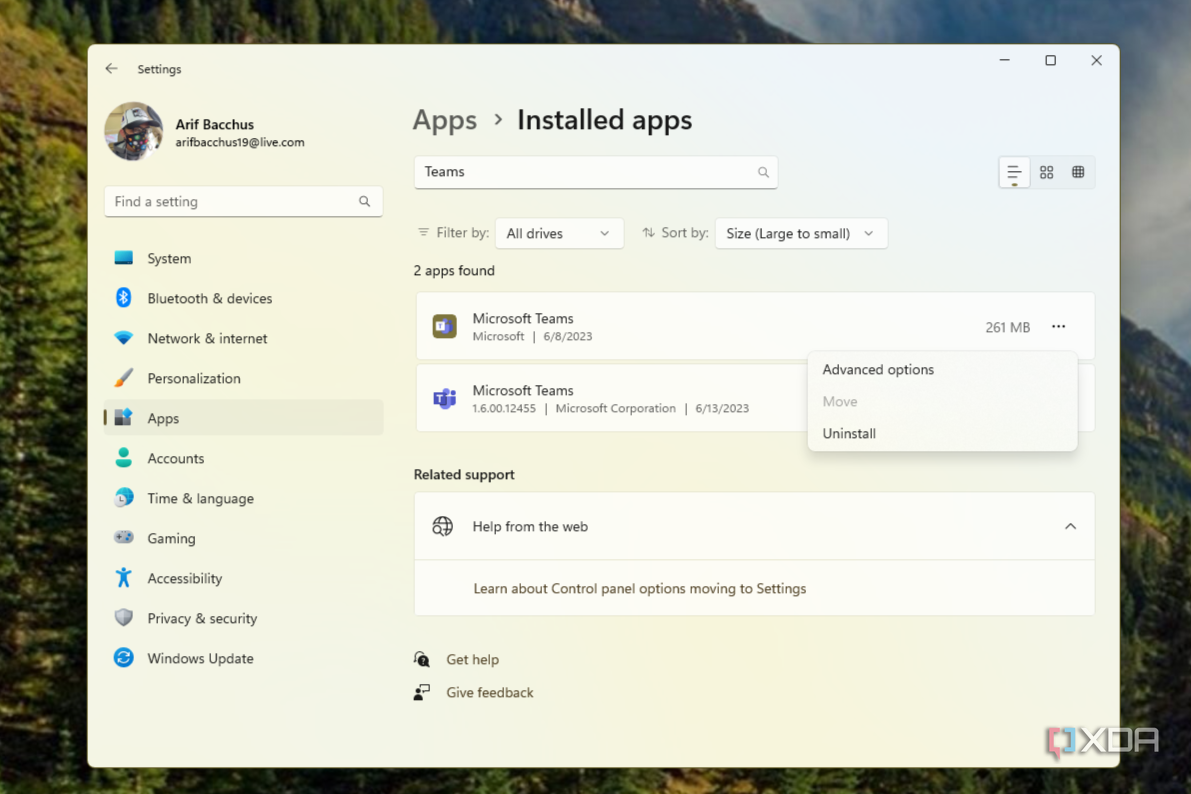Open the Filter by drives dropdown
The width and height of the screenshot is (1191, 794).
(559, 233)
